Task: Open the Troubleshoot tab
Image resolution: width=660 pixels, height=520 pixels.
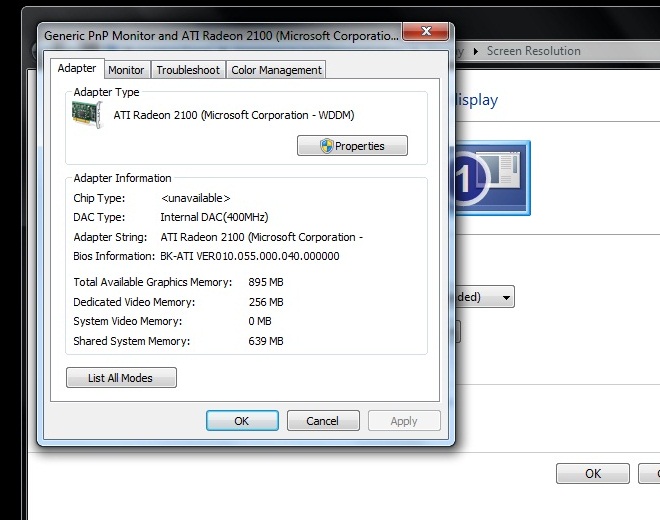Action: 188,70
